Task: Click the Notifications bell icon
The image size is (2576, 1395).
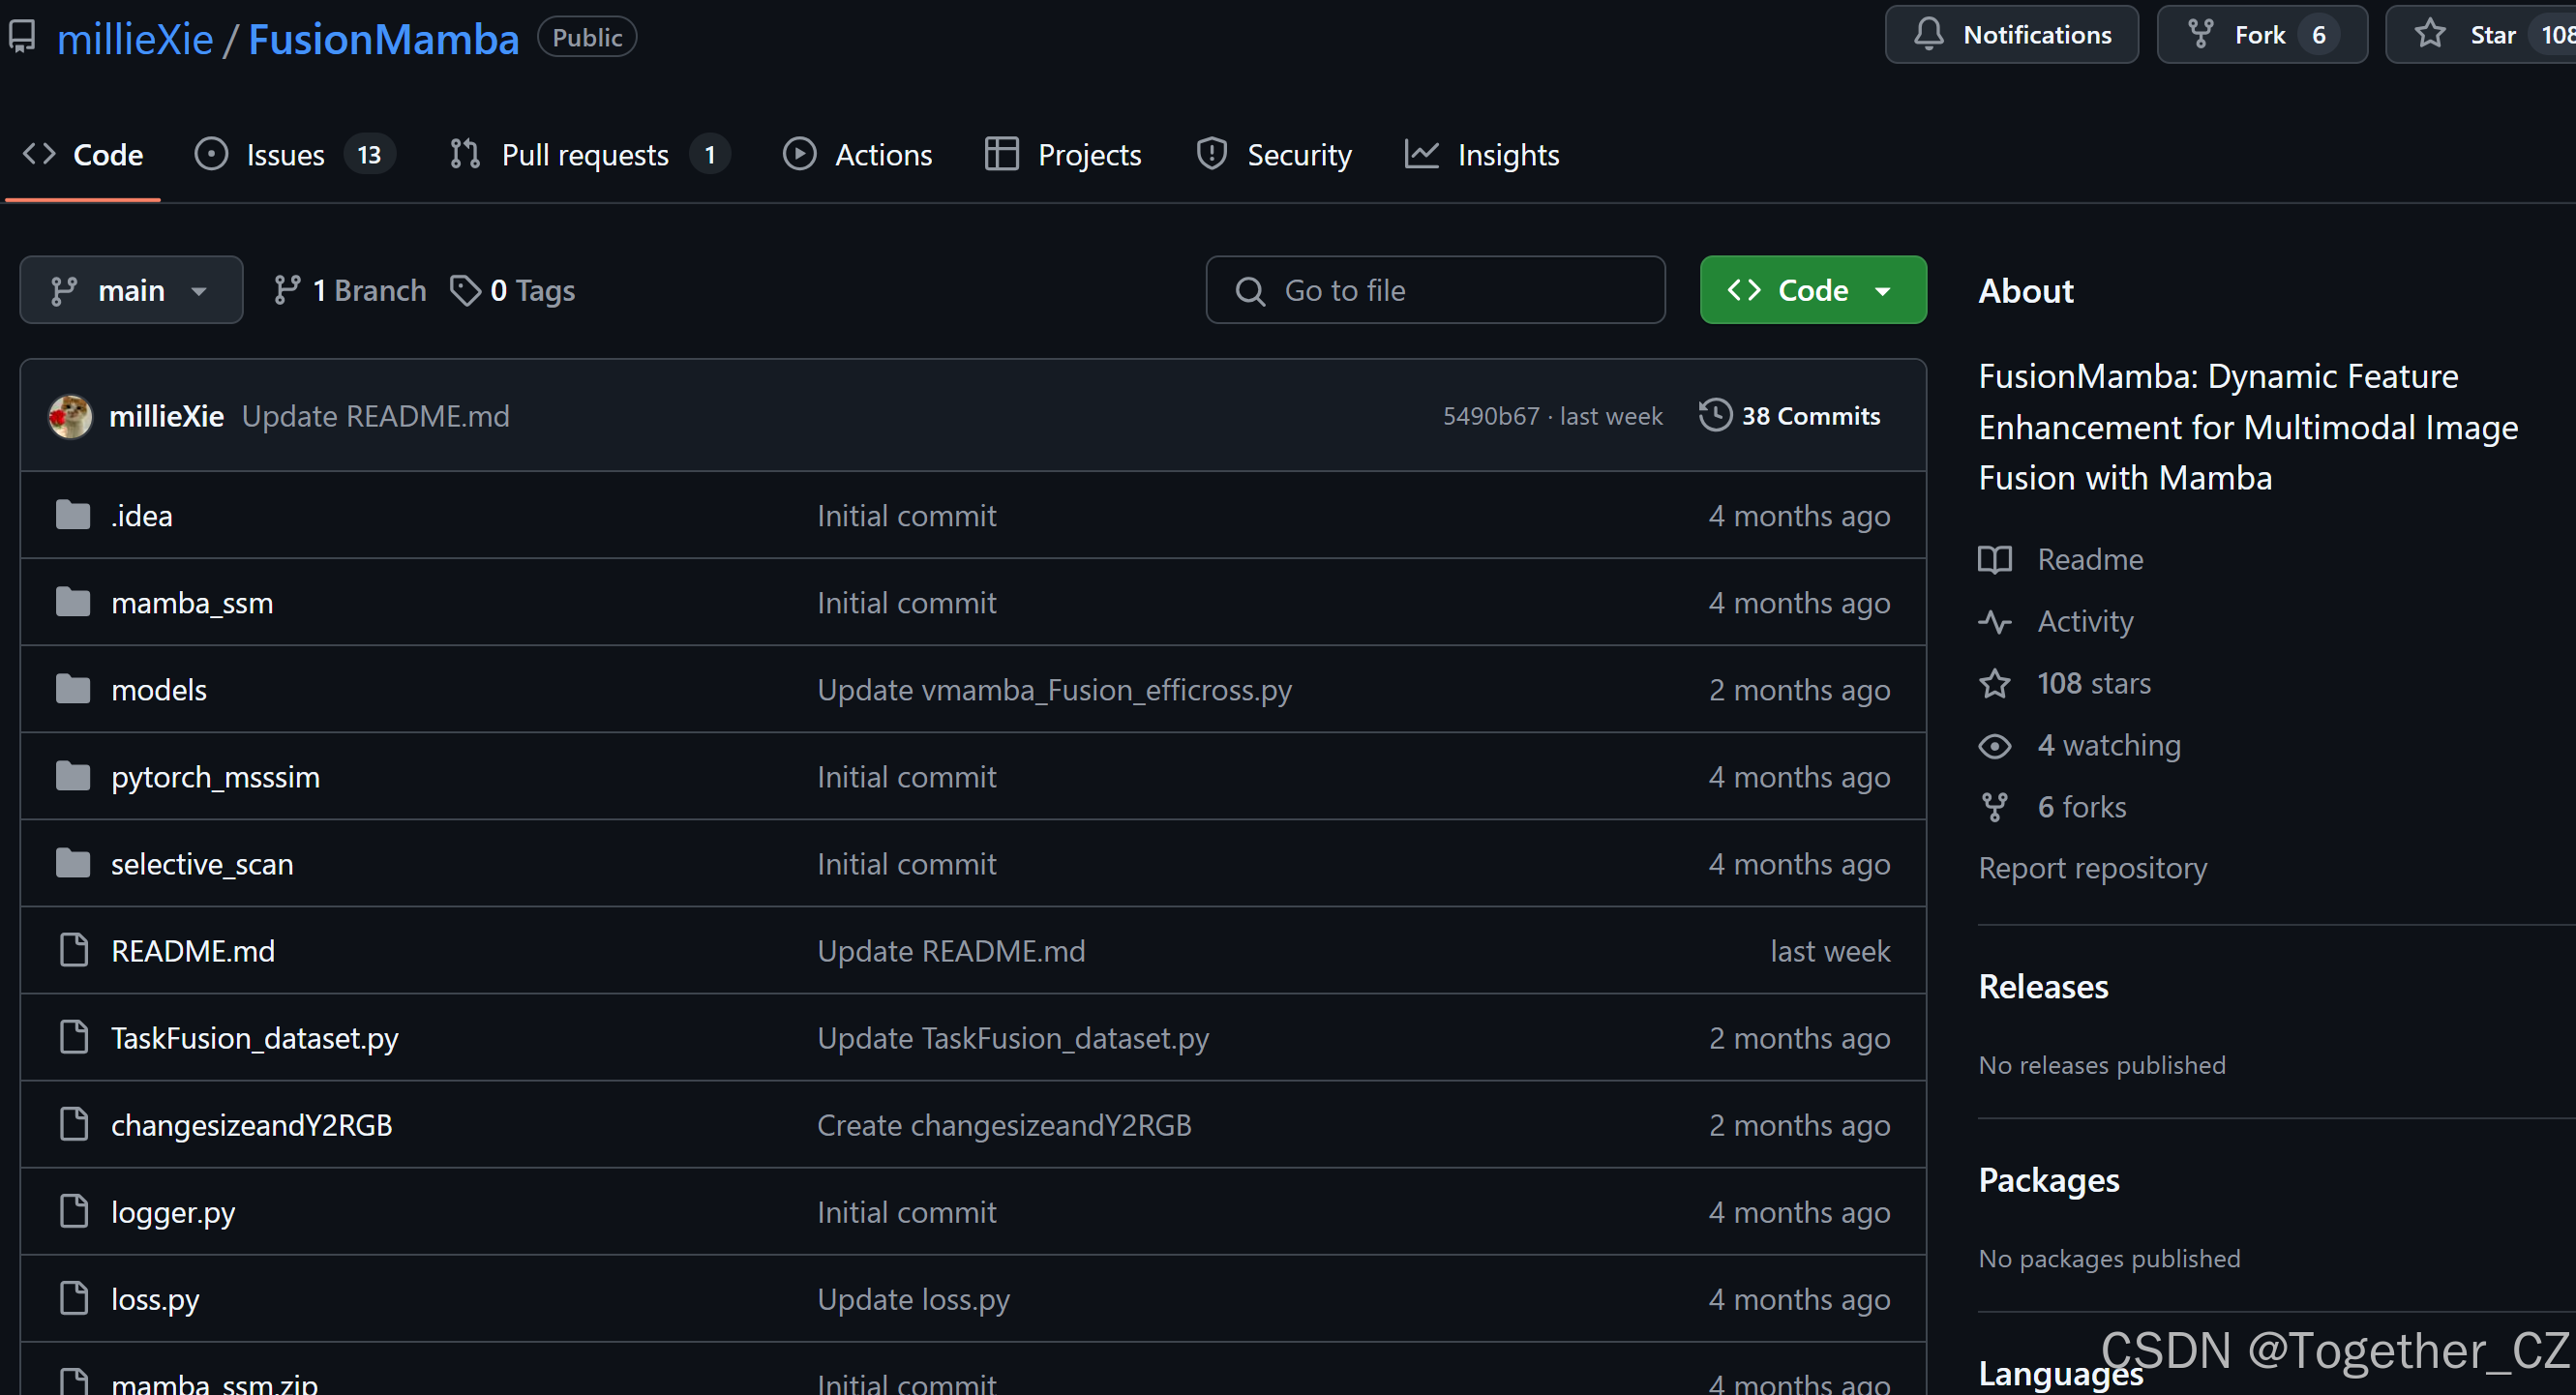Action: coord(1928,35)
